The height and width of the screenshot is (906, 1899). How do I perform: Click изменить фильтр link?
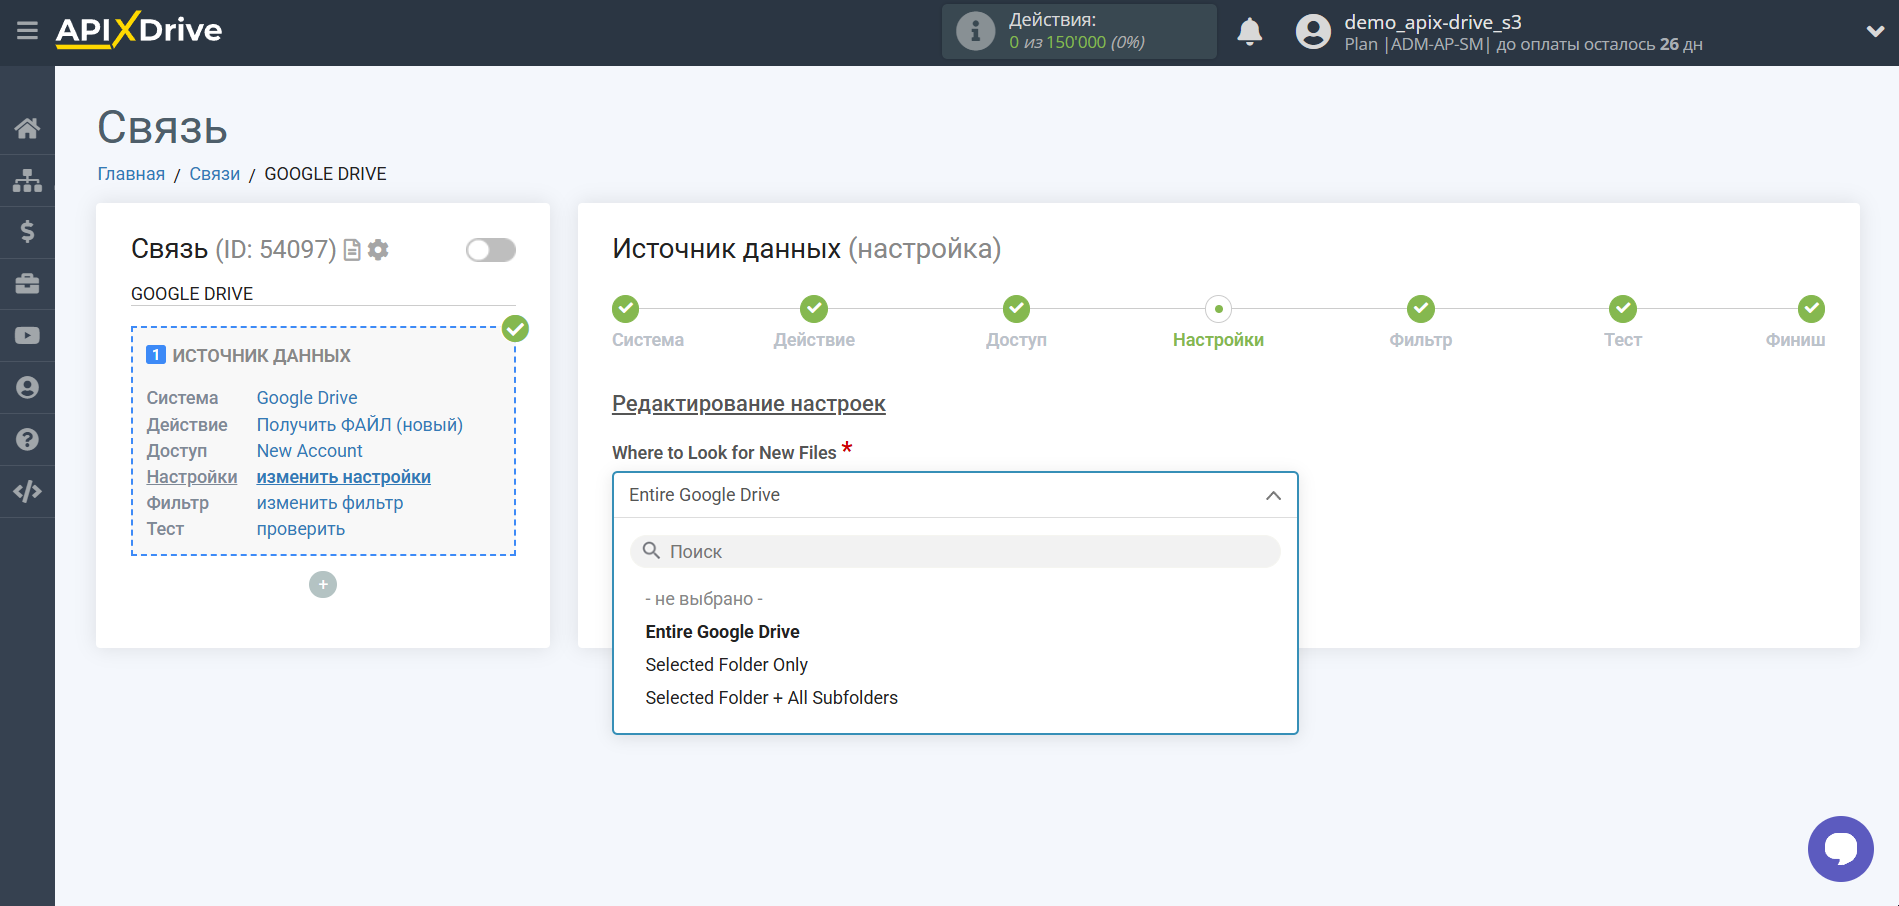coord(330,503)
